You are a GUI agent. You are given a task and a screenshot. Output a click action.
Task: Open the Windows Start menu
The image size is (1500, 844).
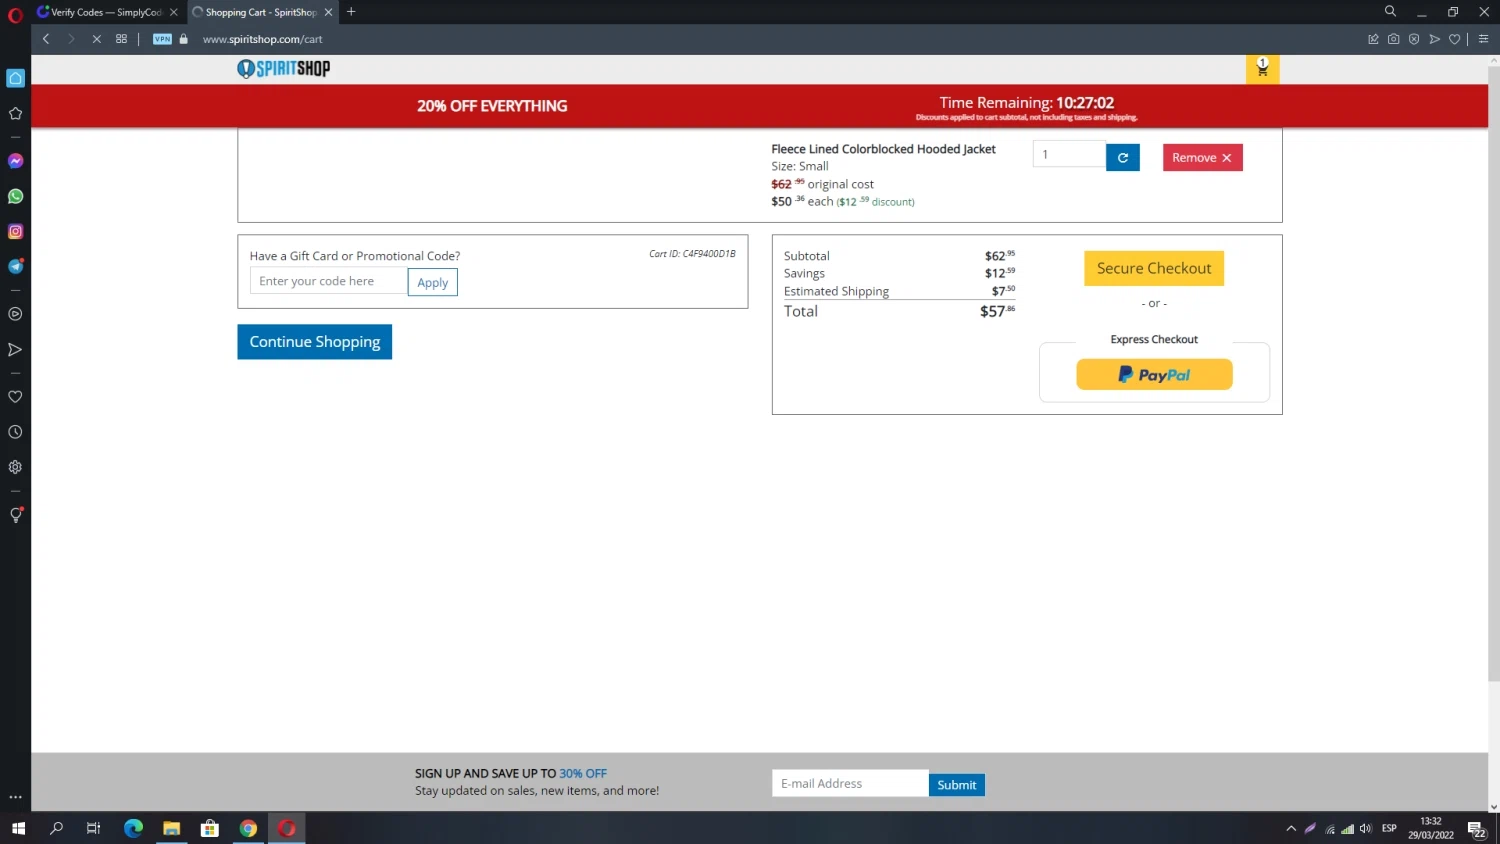tap(18, 828)
